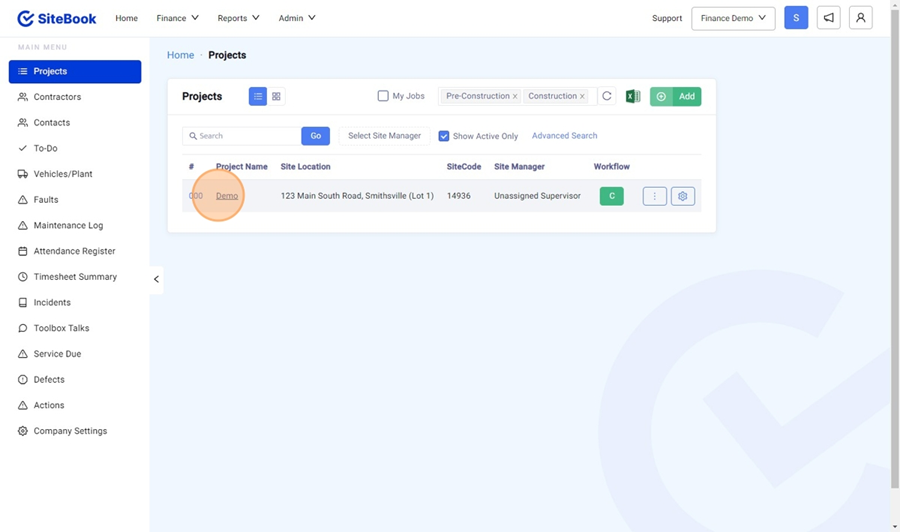
Task: Expand the Finance dropdown menu
Action: 178,18
